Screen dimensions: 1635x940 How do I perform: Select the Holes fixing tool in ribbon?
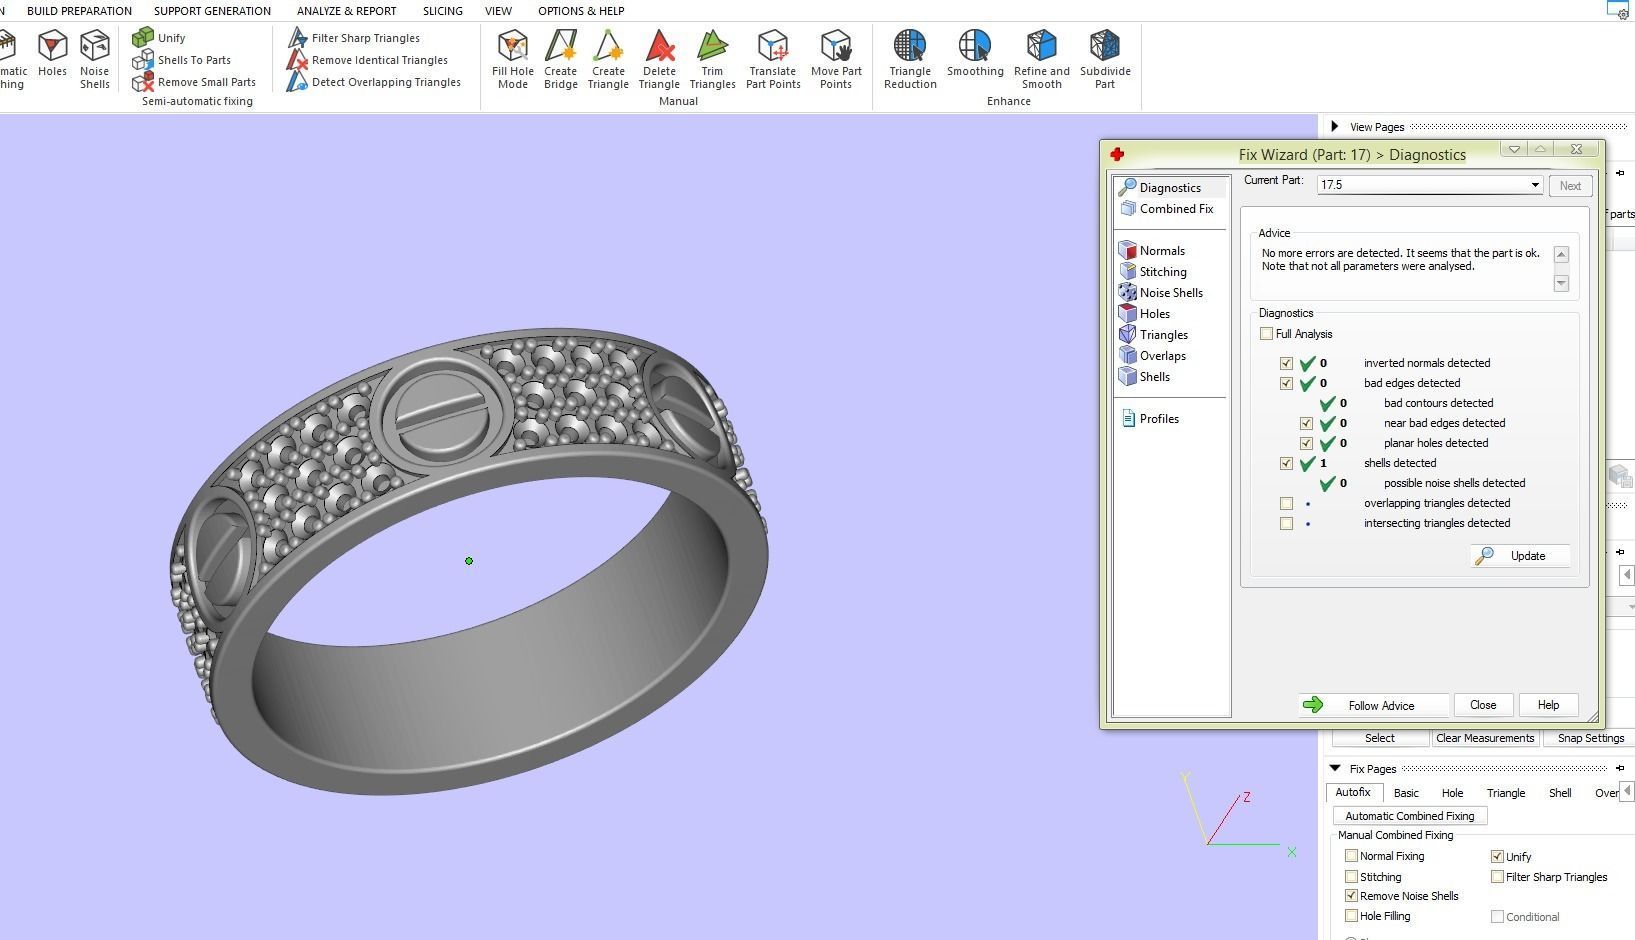[x=52, y=55]
